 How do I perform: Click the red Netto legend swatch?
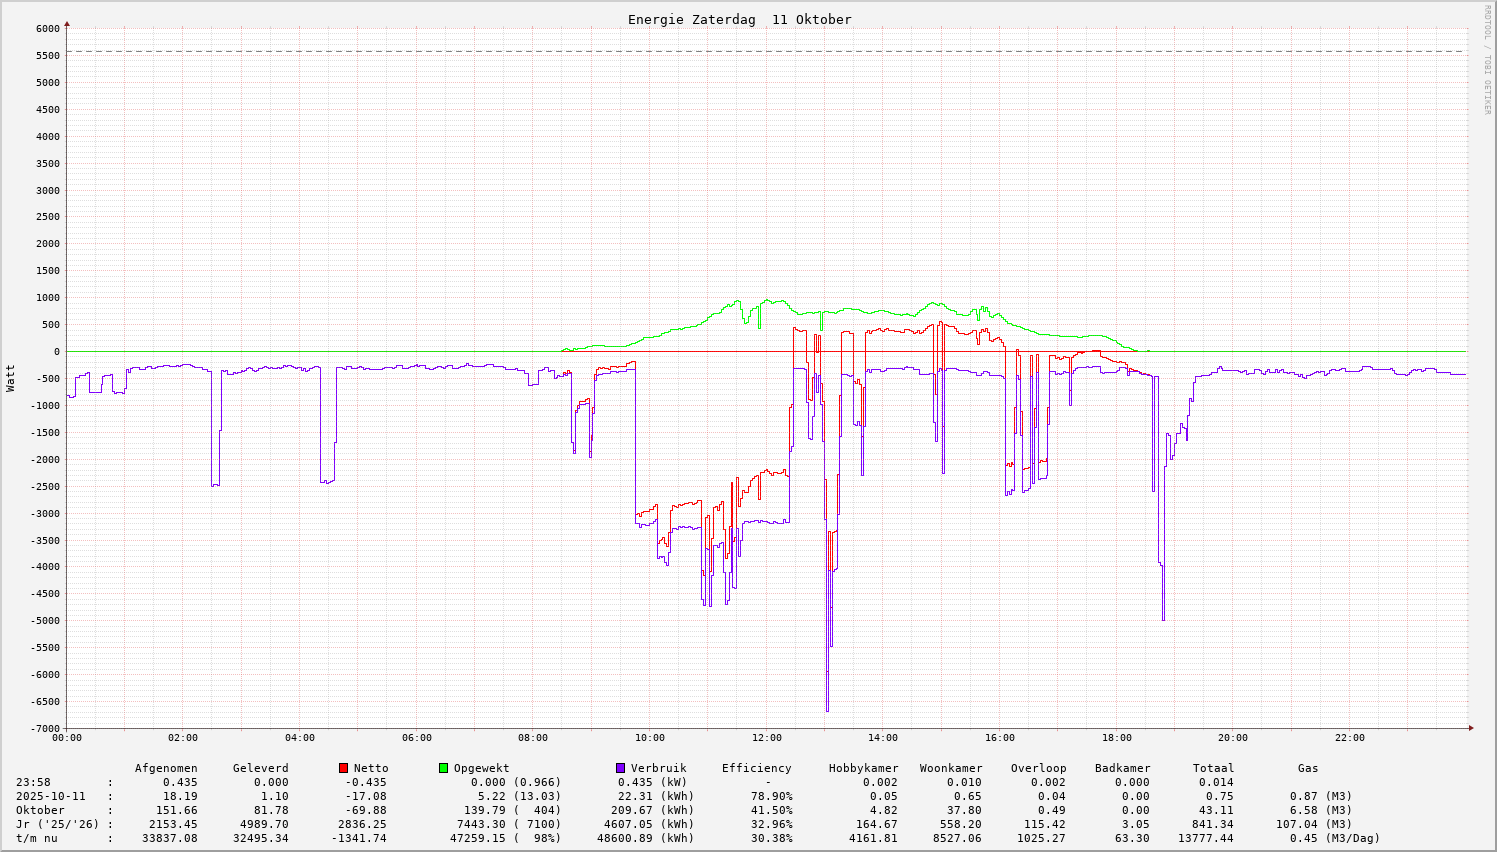(343, 768)
